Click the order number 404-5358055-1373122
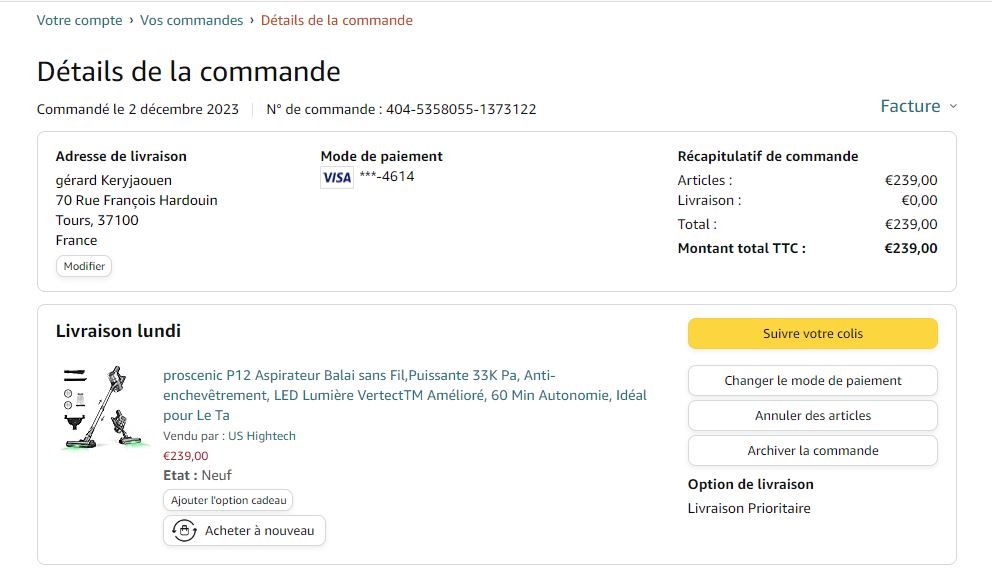Viewport: 992px width, 585px height. pos(461,110)
